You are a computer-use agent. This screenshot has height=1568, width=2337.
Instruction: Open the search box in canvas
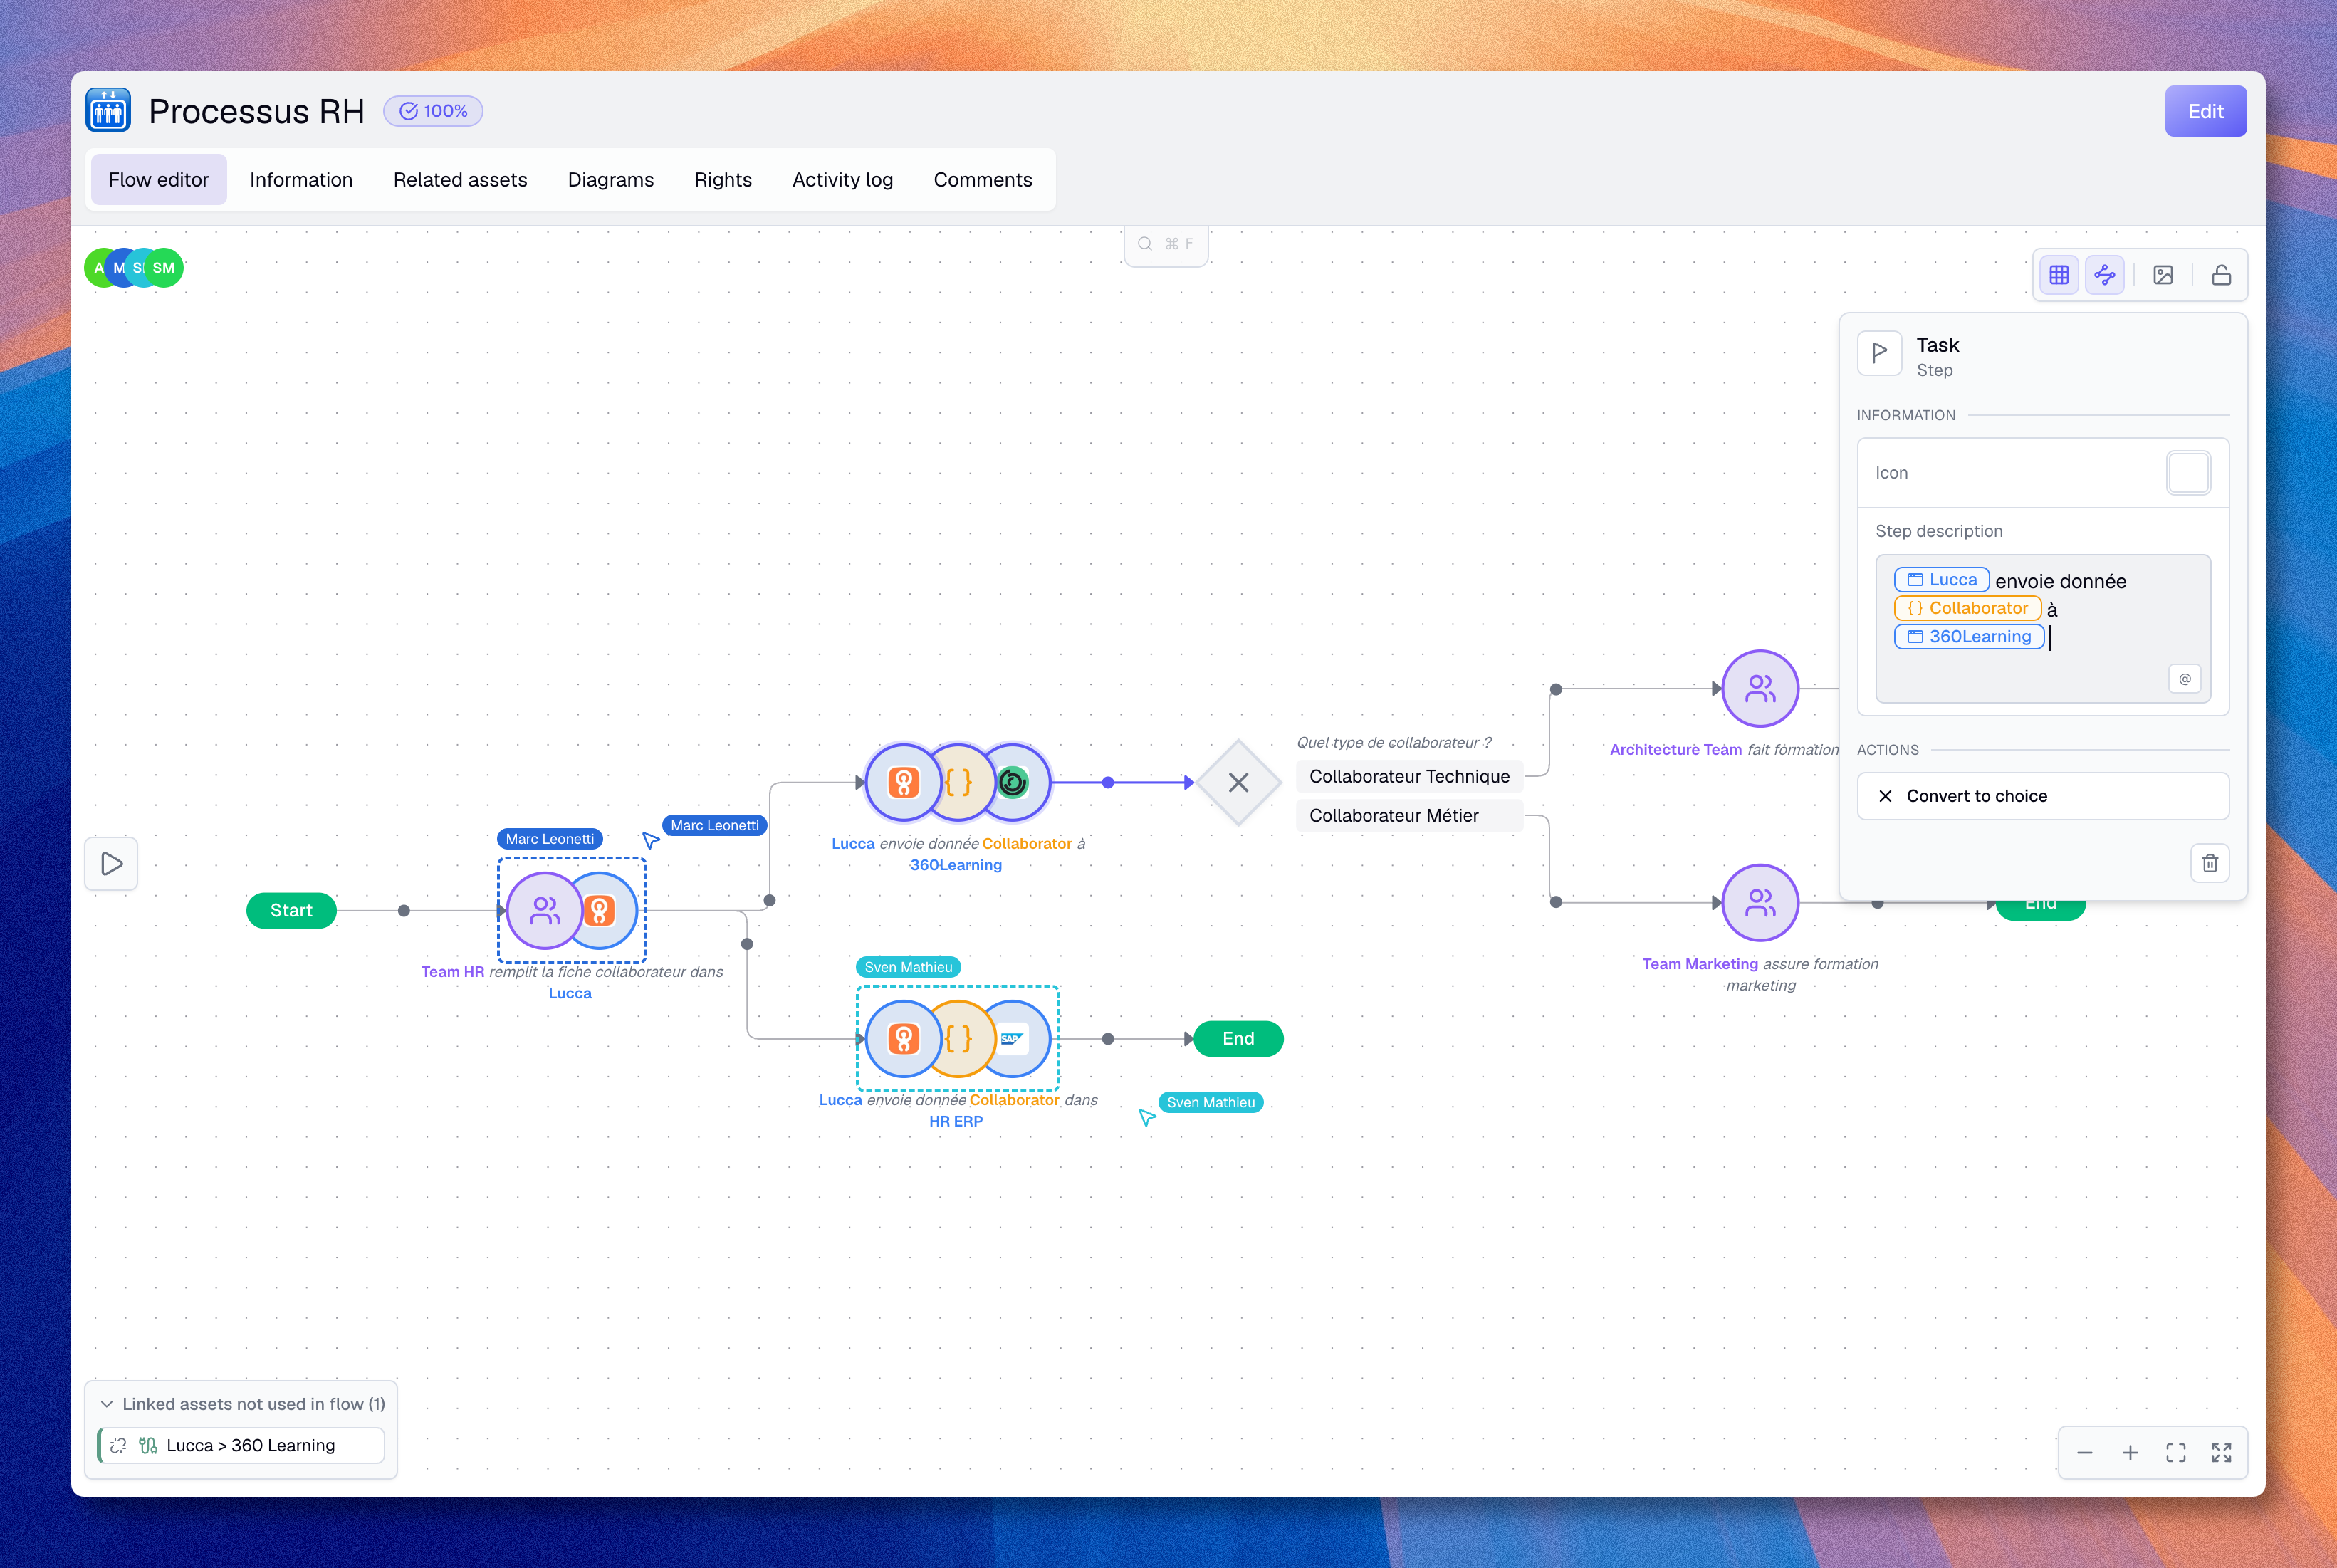(x=1166, y=244)
